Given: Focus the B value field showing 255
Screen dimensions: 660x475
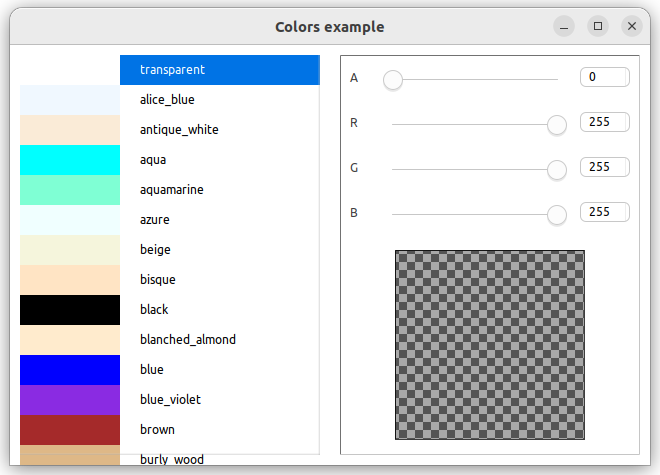Looking at the screenshot, I should tap(605, 212).
